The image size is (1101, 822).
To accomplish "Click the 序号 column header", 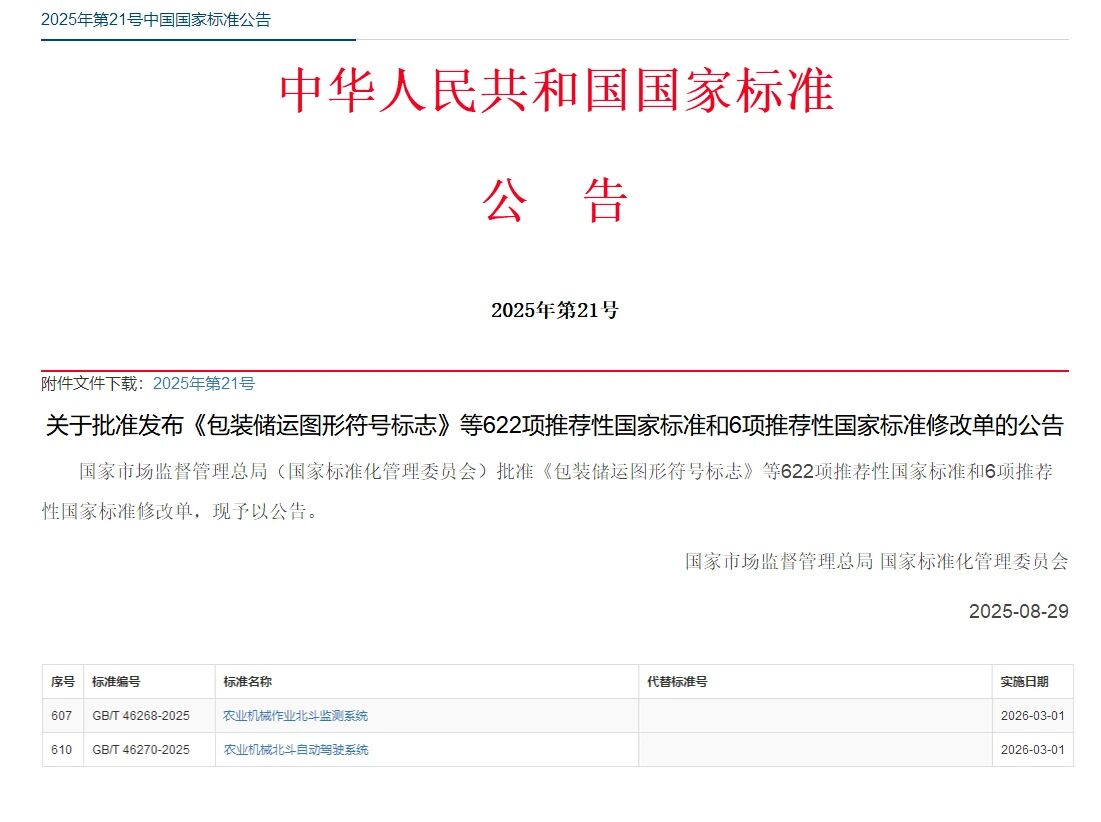I will point(62,682).
